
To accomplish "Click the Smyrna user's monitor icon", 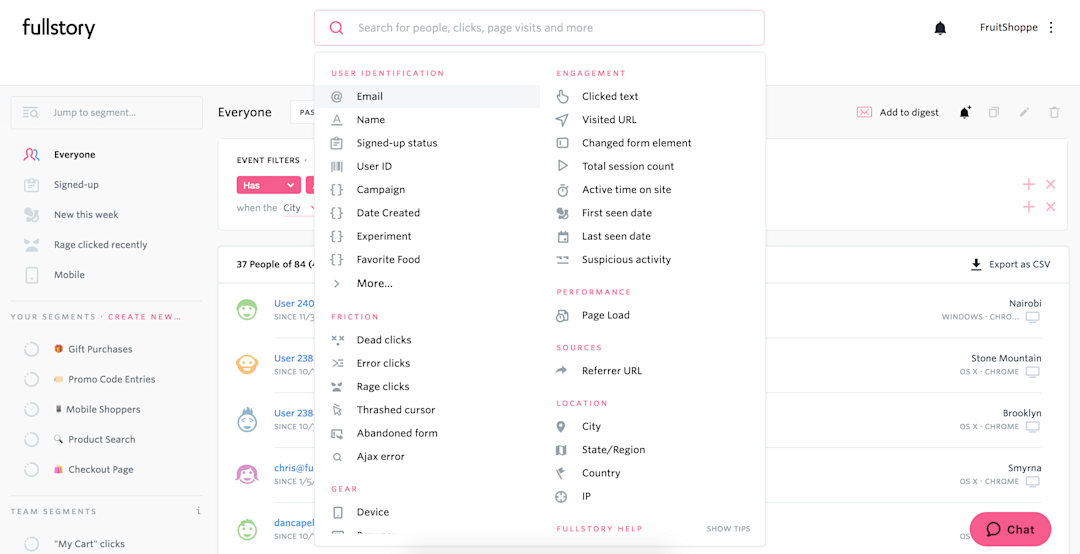I will point(1032,482).
